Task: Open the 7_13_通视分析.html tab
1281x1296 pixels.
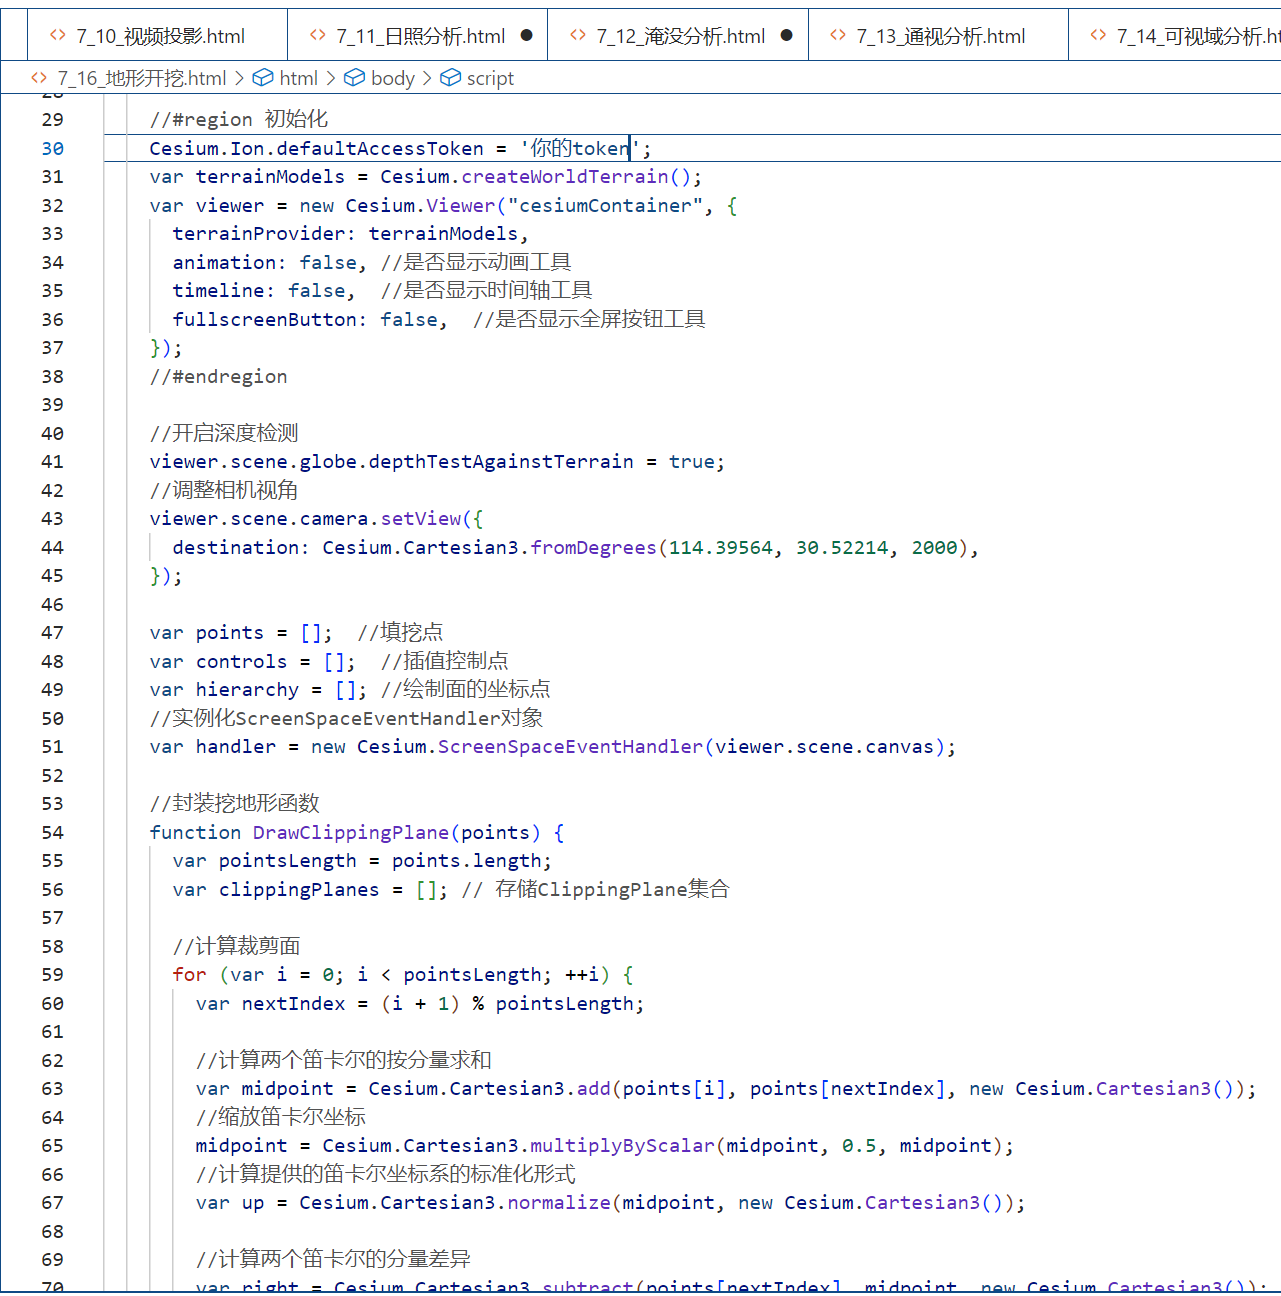Action: 938,36
